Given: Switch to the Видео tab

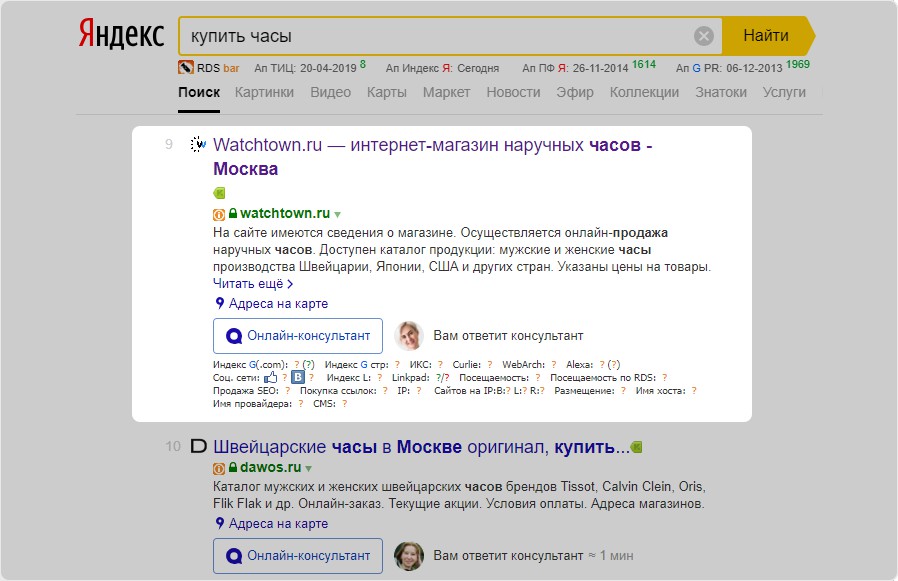Looking at the screenshot, I should pos(330,92).
